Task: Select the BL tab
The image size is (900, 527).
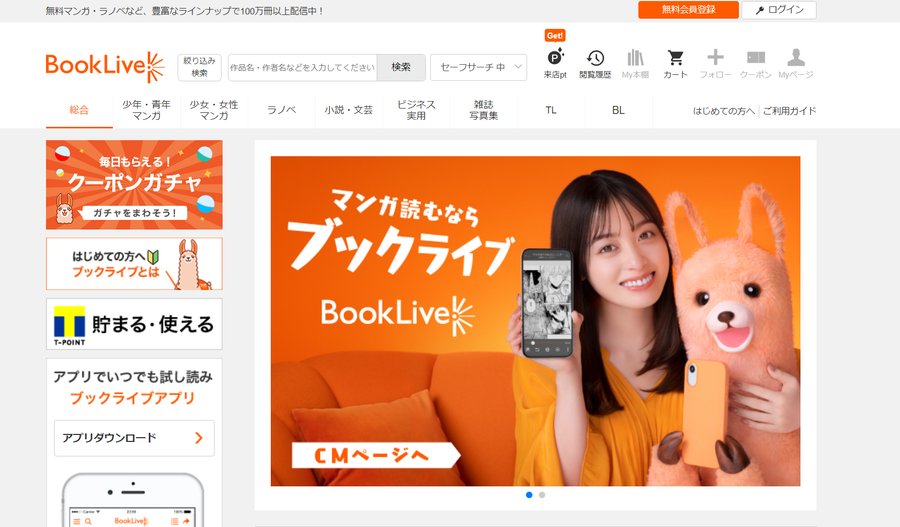Action: point(618,110)
